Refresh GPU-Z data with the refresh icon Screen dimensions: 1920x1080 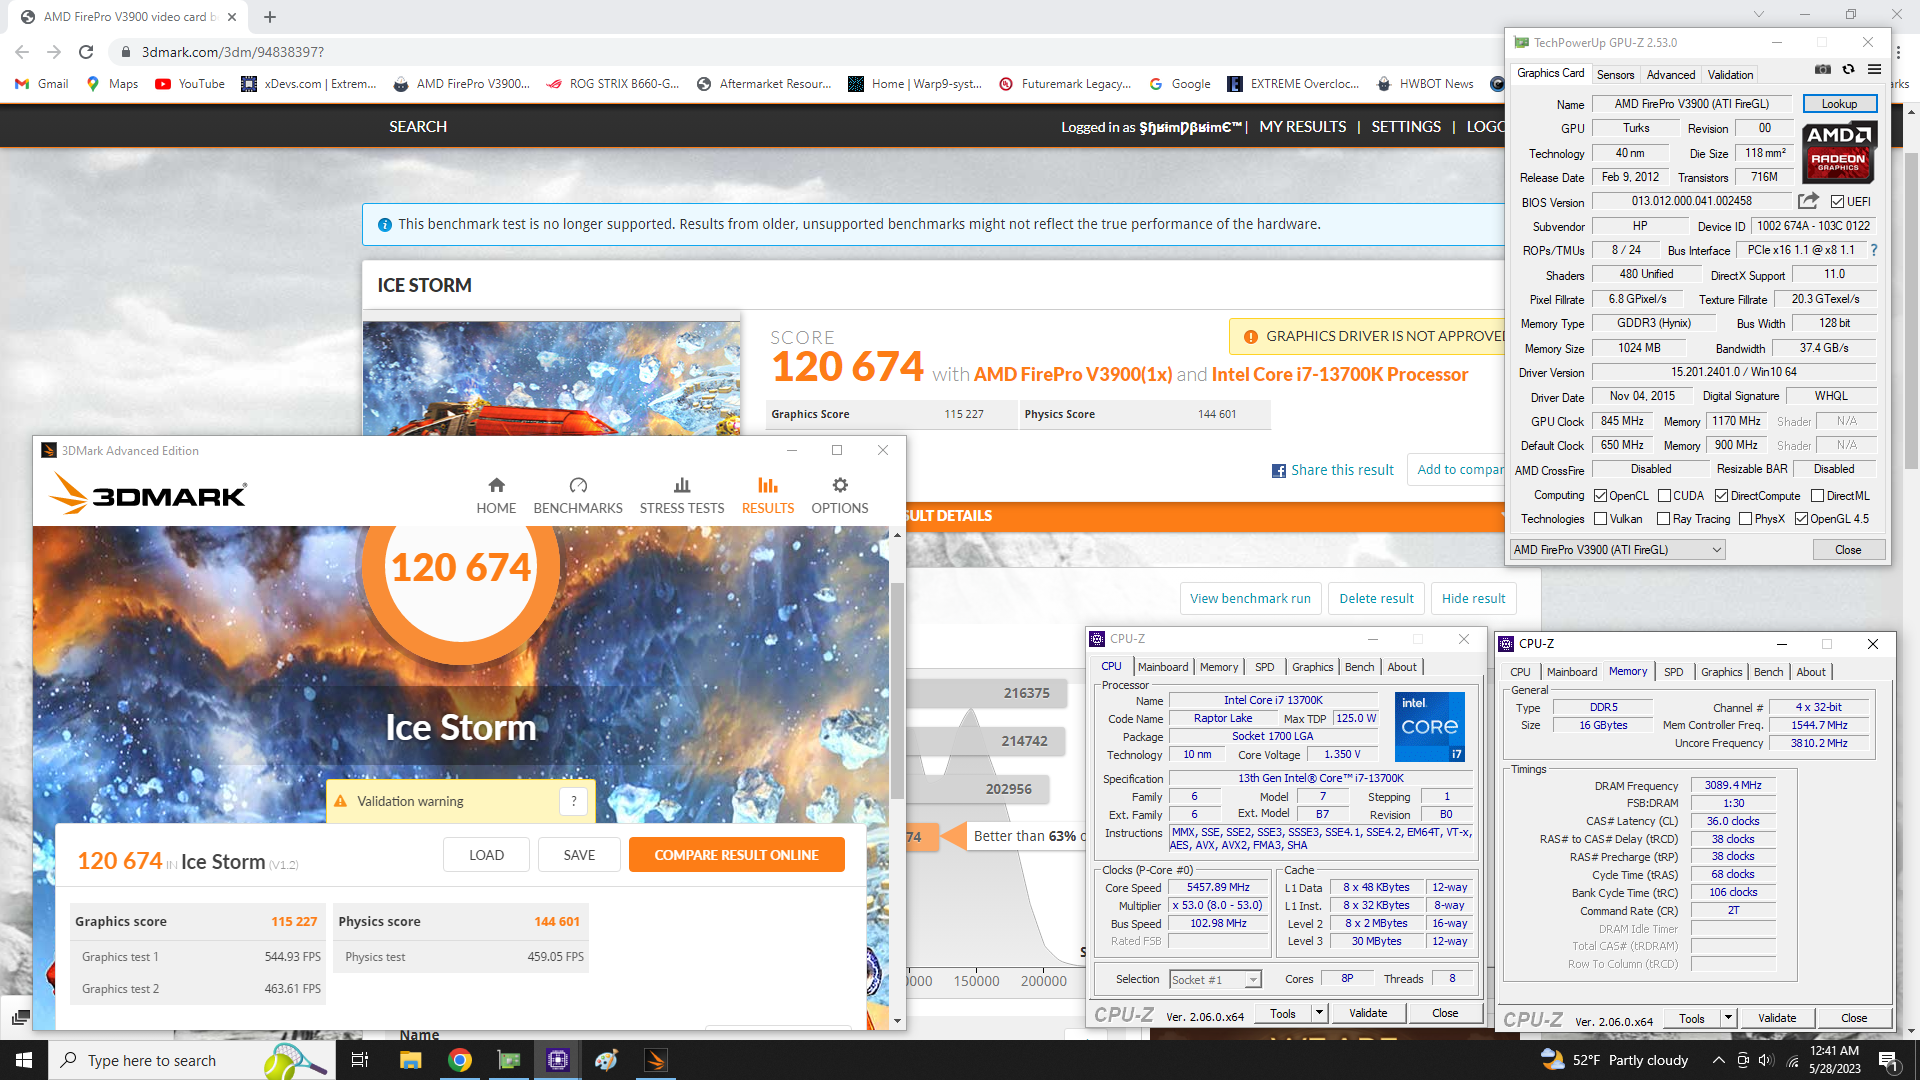(1848, 70)
